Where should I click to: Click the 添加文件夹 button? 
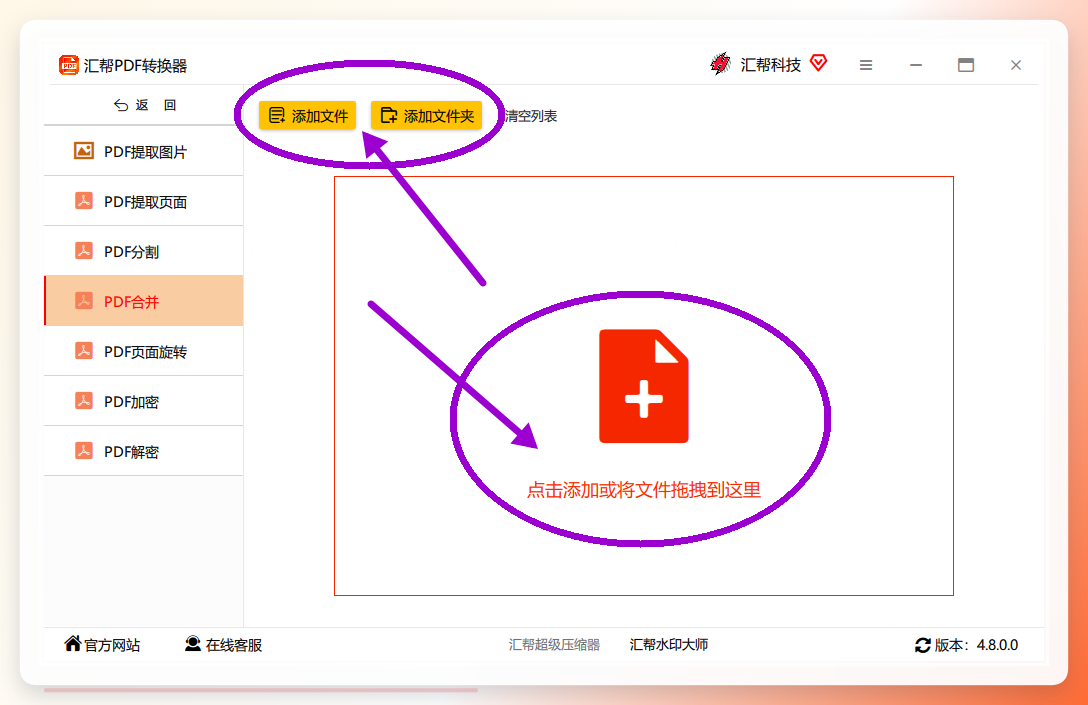coord(427,115)
